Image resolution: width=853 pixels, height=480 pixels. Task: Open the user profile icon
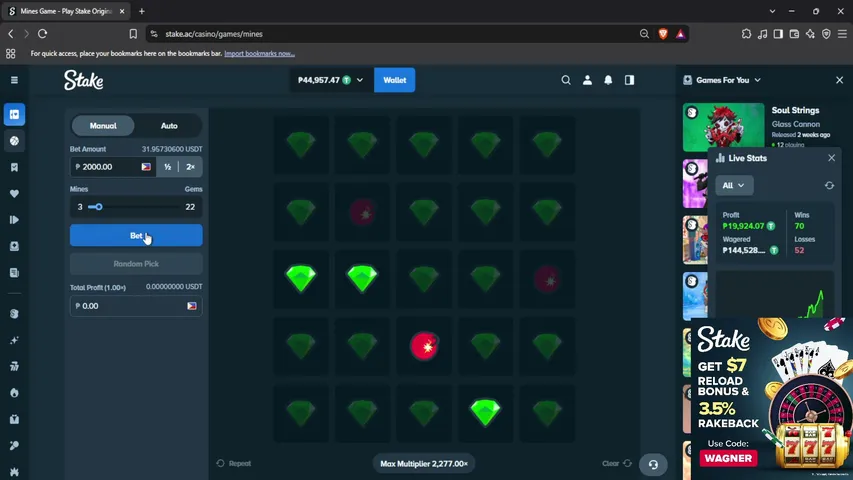587,80
